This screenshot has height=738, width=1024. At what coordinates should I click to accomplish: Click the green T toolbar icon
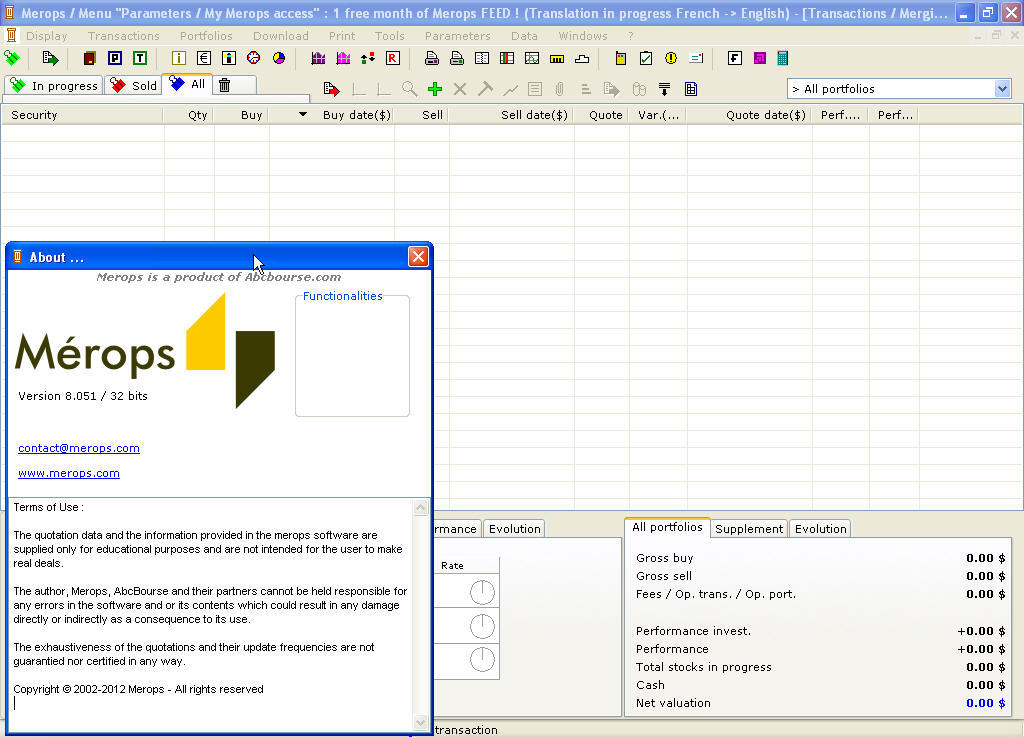pos(140,58)
